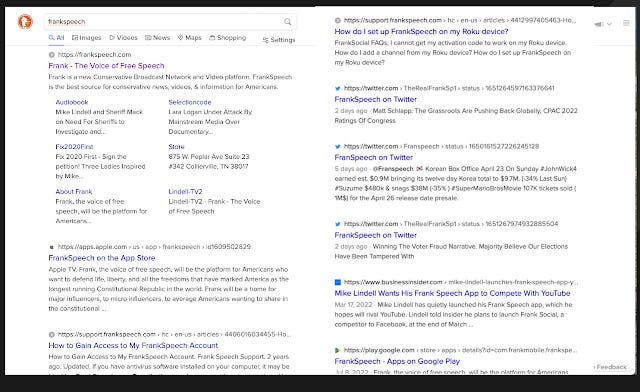
Task: Click the DuckDuckGo logo
Action: pyautogui.click(x=25, y=22)
